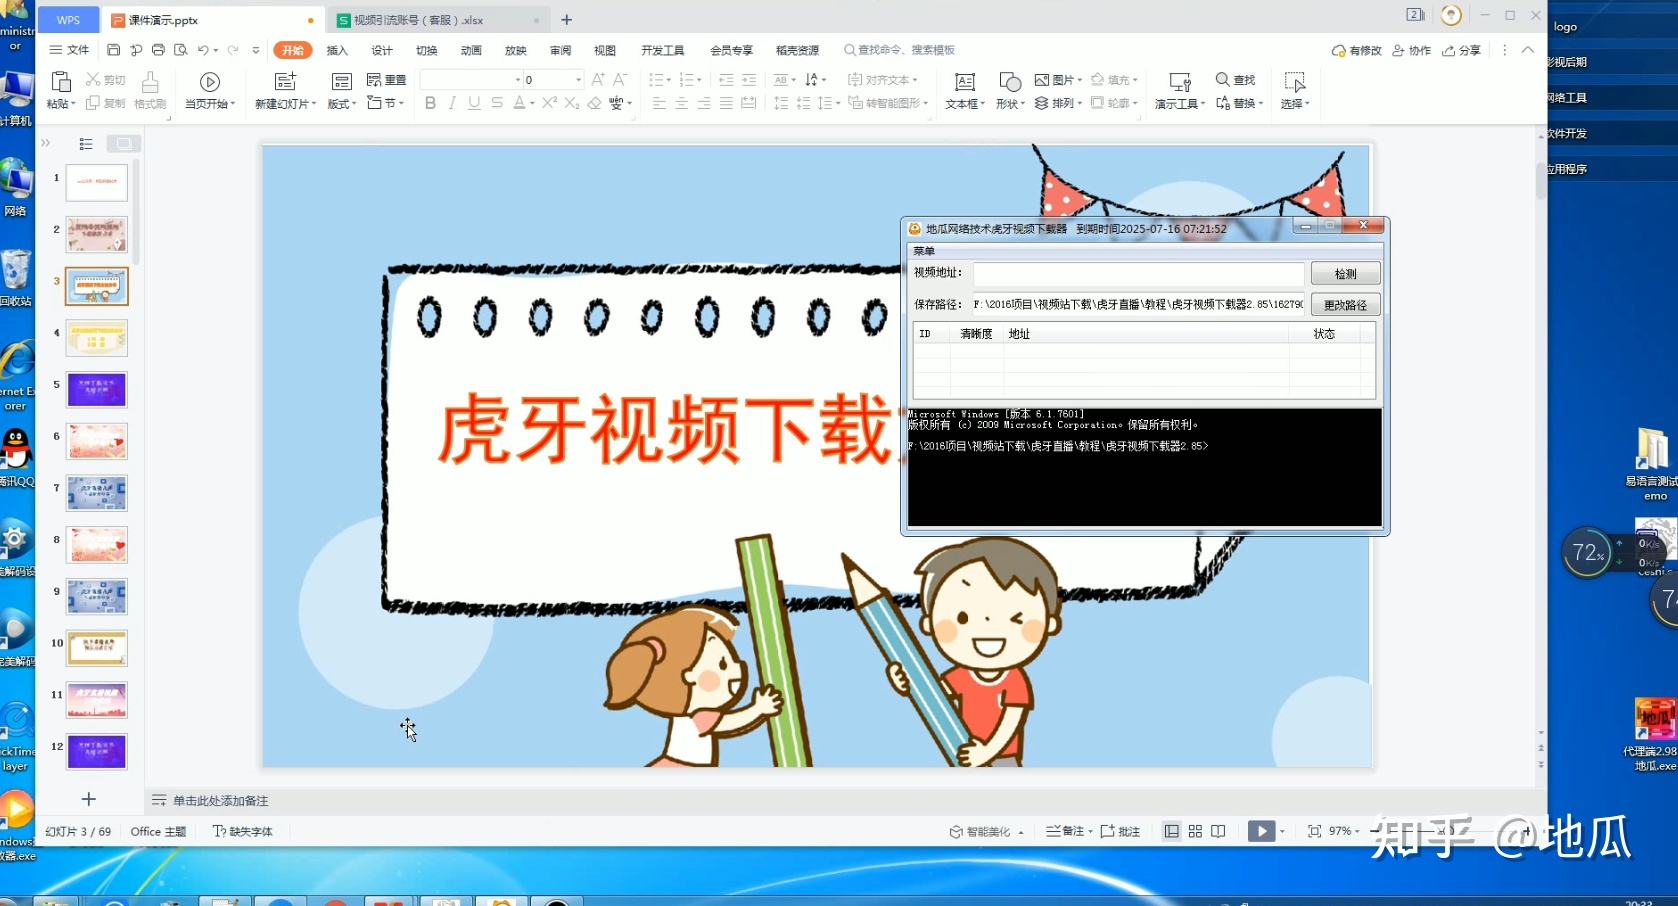
Task: Click the 查找 (find) icon
Action: 1236,80
